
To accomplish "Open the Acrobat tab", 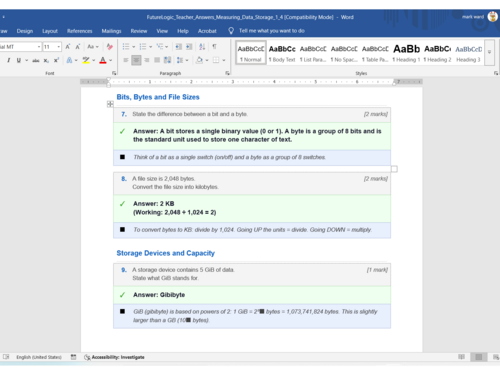I will pyautogui.click(x=207, y=31).
